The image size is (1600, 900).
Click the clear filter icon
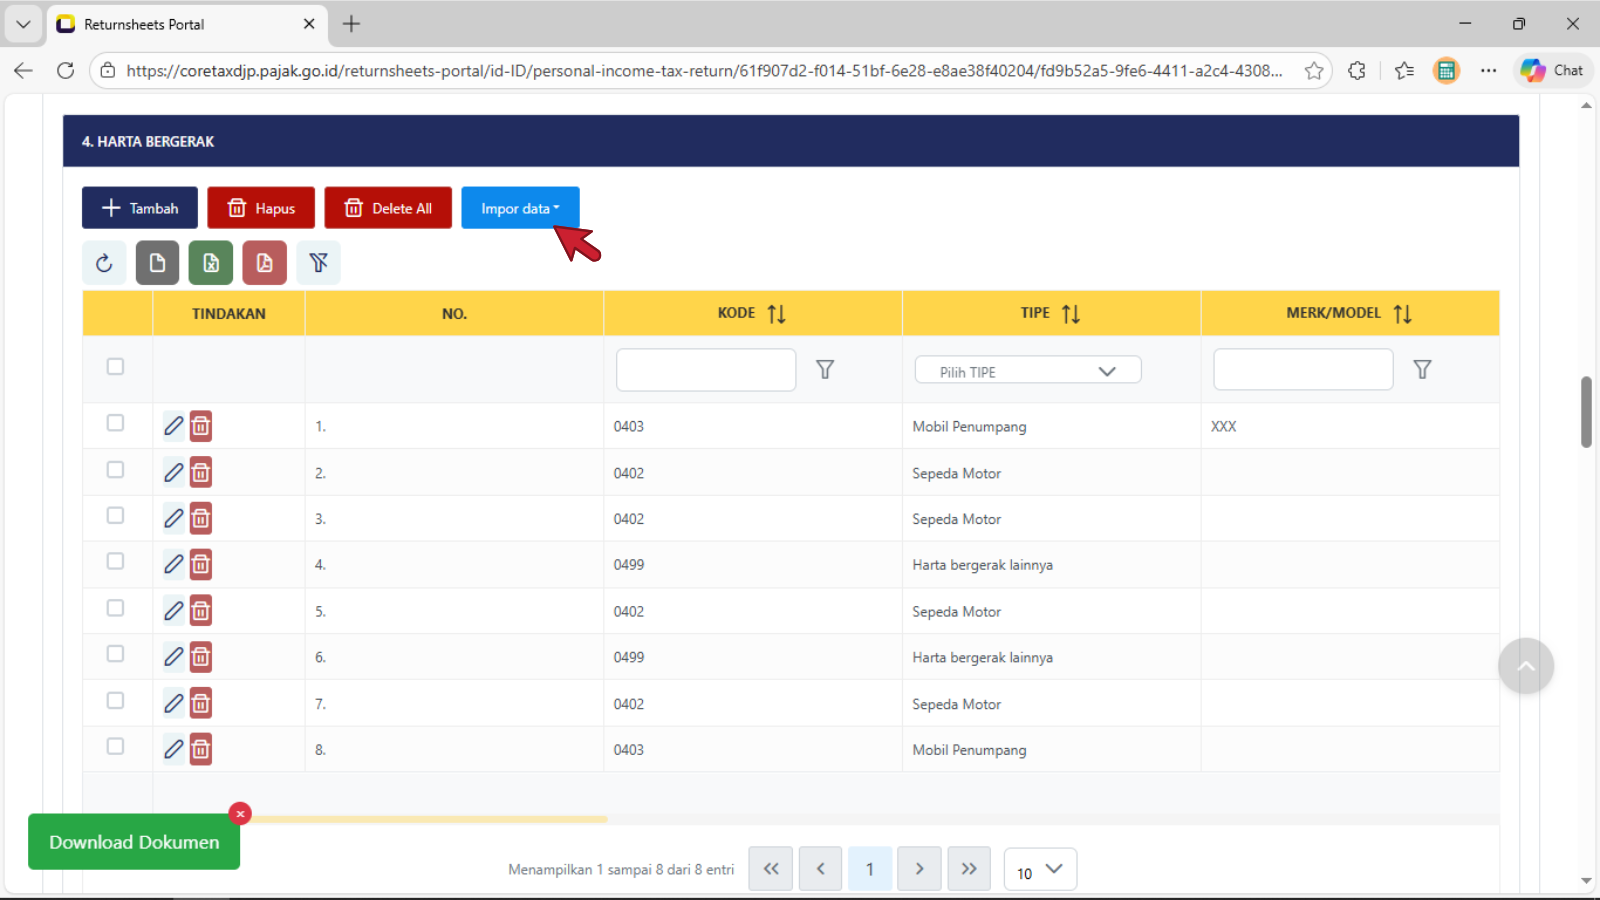pyautogui.click(x=318, y=263)
